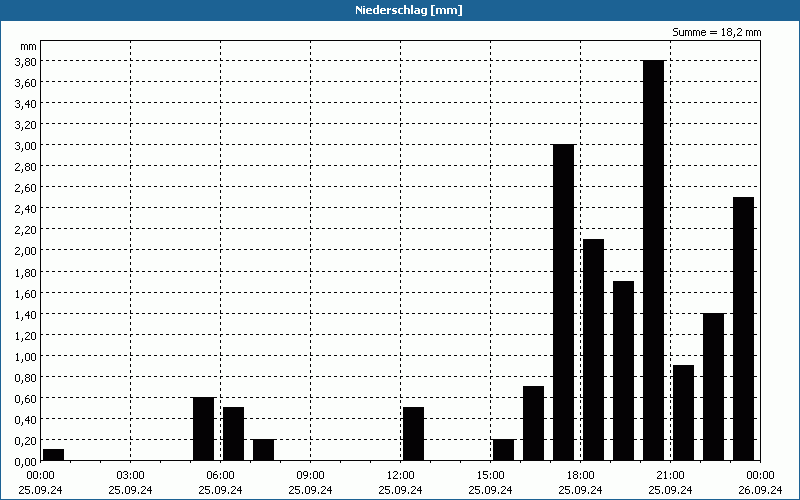Select the "00:00" label at the chart's start
800x500 pixels.
(x=41, y=476)
